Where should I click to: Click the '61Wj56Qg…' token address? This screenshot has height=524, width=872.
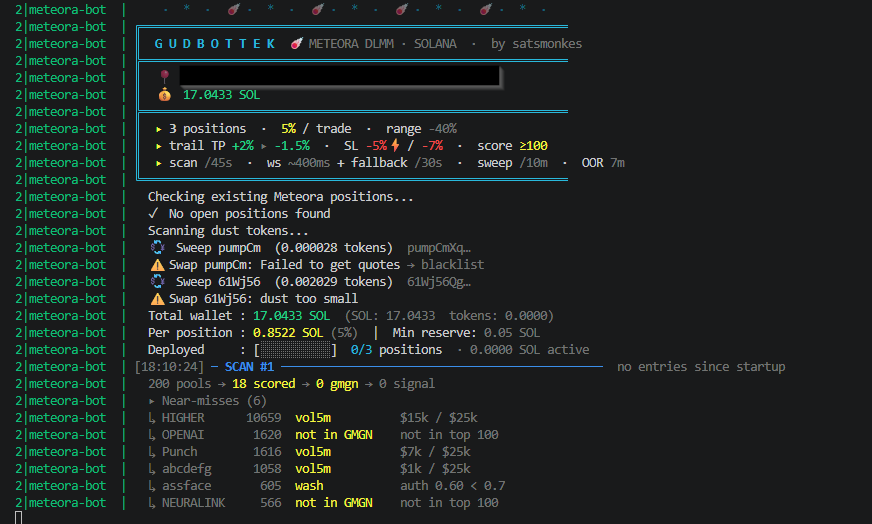pos(439,282)
